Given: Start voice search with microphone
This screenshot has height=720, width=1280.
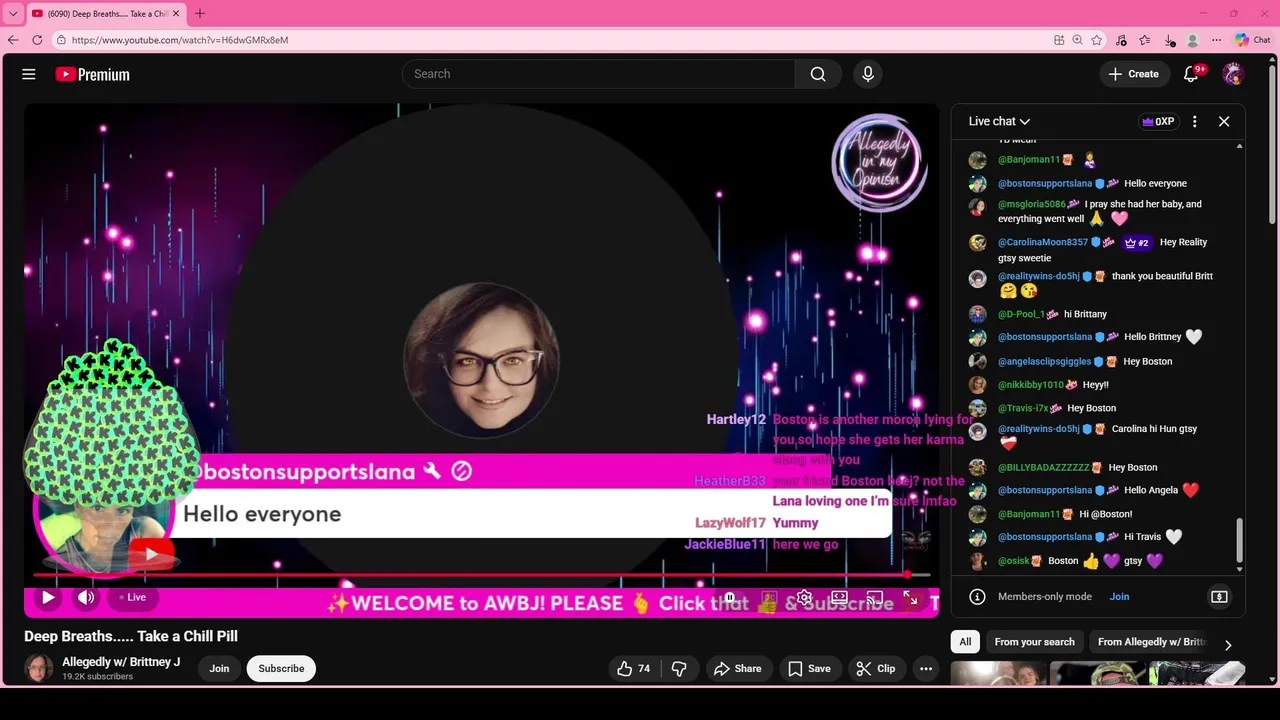Looking at the screenshot, I should pyautogui.click(x=868, y=74).
